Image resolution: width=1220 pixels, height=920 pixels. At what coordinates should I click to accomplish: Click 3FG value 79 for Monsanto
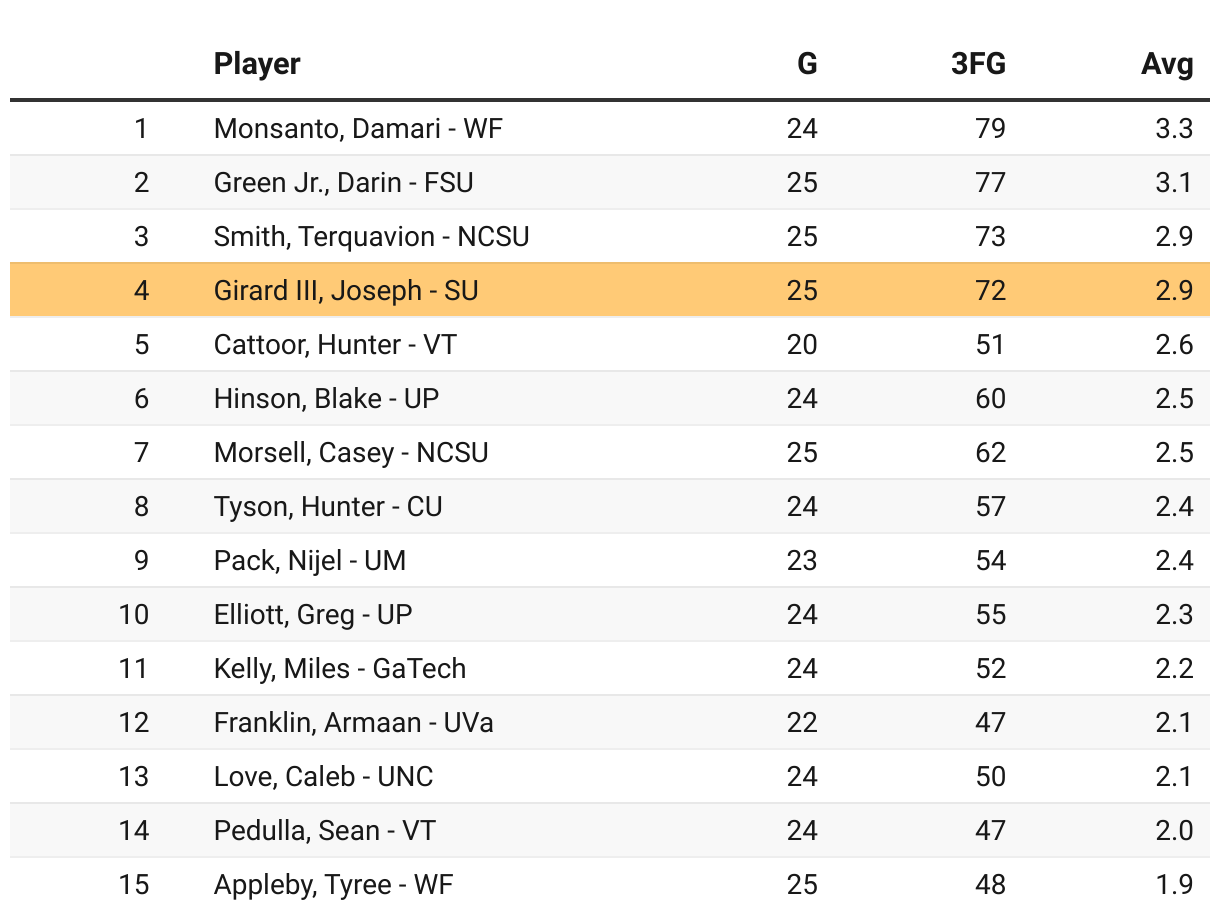pyautogui.click(x=990, y=128)
